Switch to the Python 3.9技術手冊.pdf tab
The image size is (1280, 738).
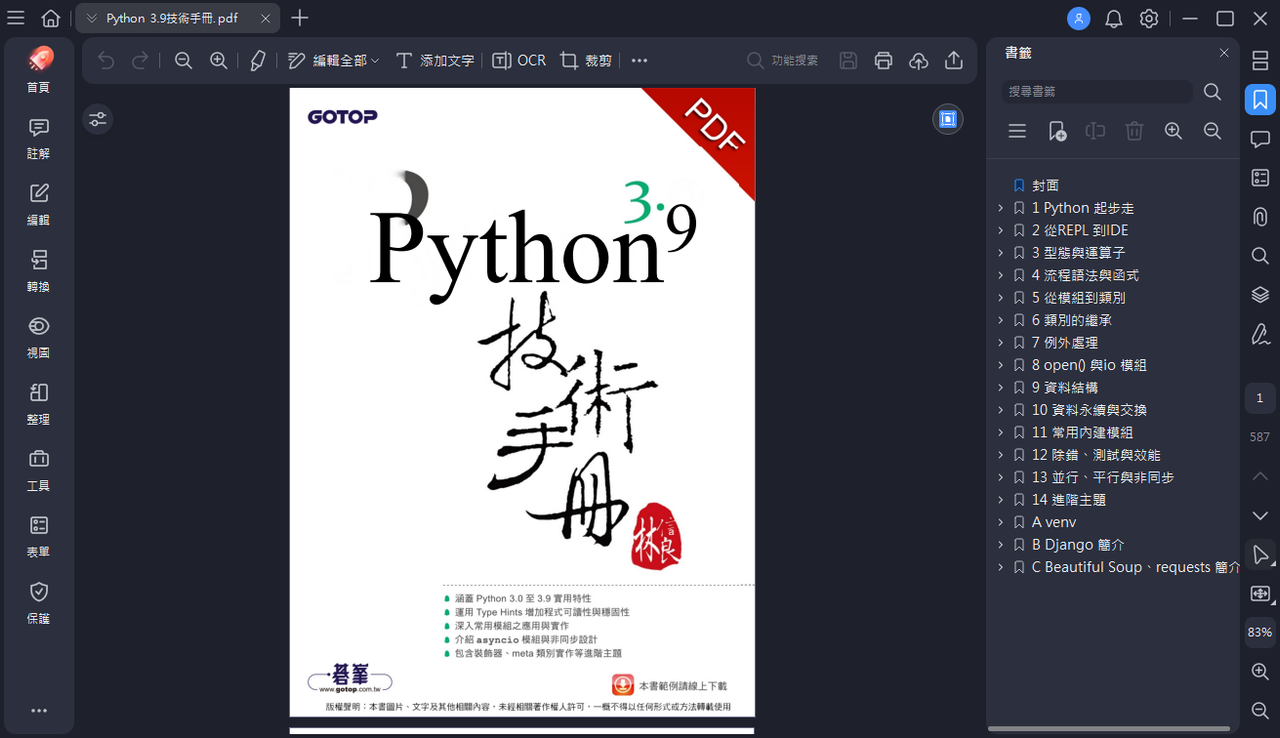(x=170, y=17)
